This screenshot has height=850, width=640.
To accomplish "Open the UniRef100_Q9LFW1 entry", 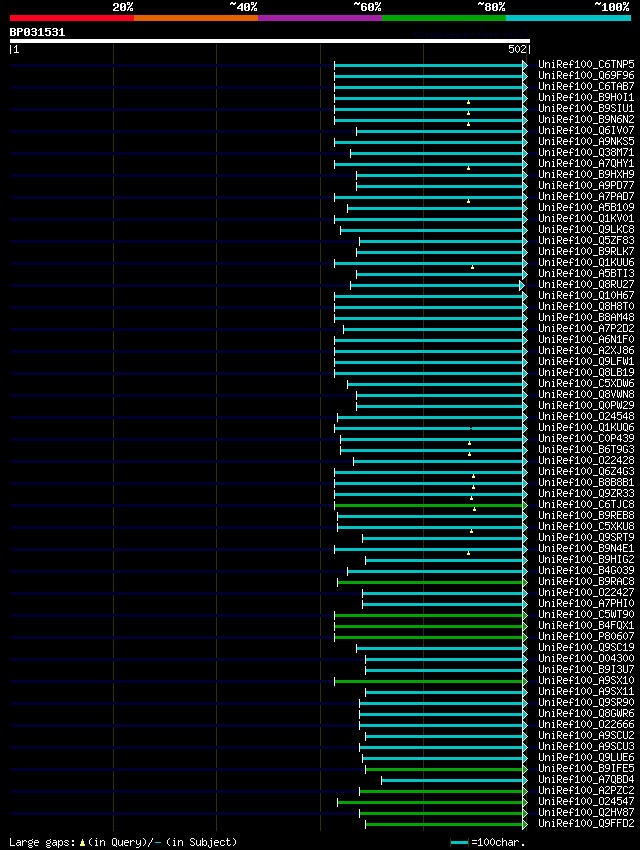I will pos(586,362).
